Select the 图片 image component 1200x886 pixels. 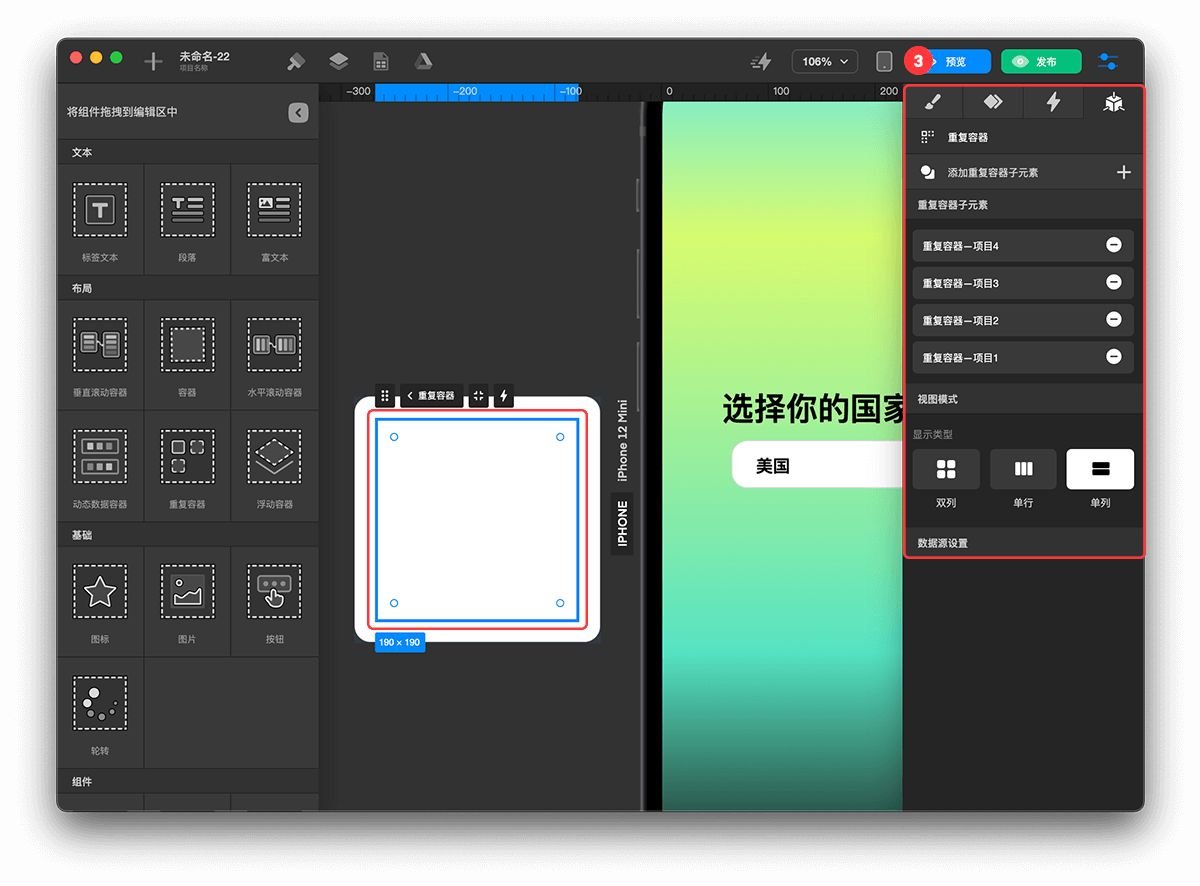click(187, 601)
